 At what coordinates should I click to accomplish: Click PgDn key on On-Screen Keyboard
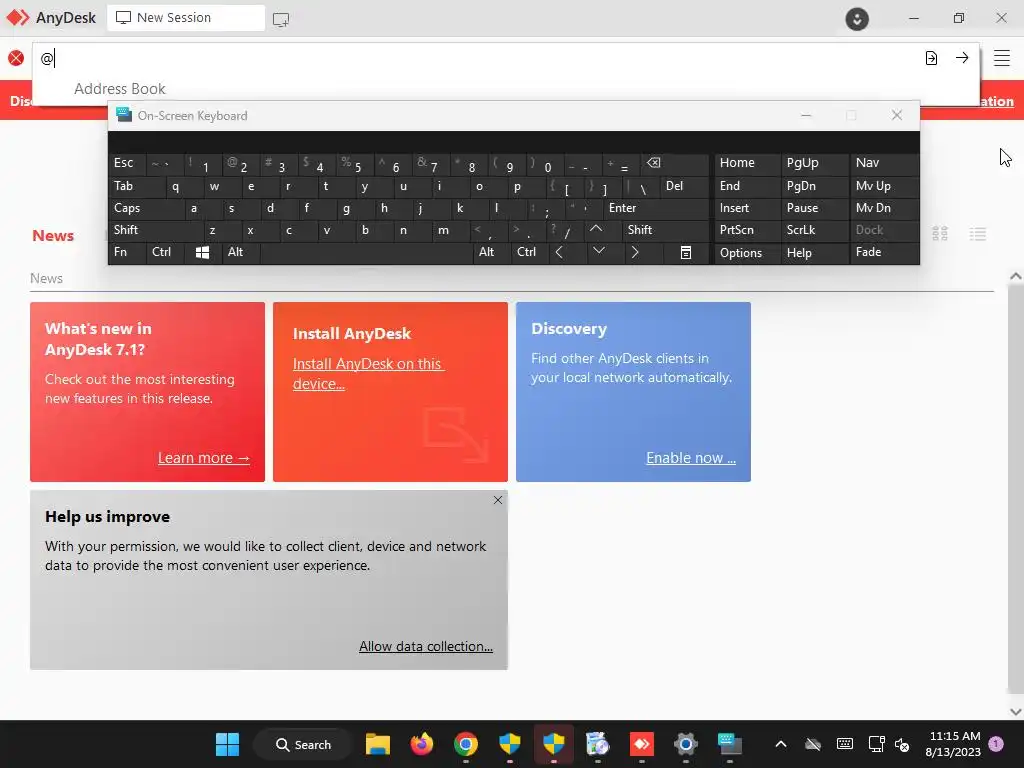pos(813,186)
